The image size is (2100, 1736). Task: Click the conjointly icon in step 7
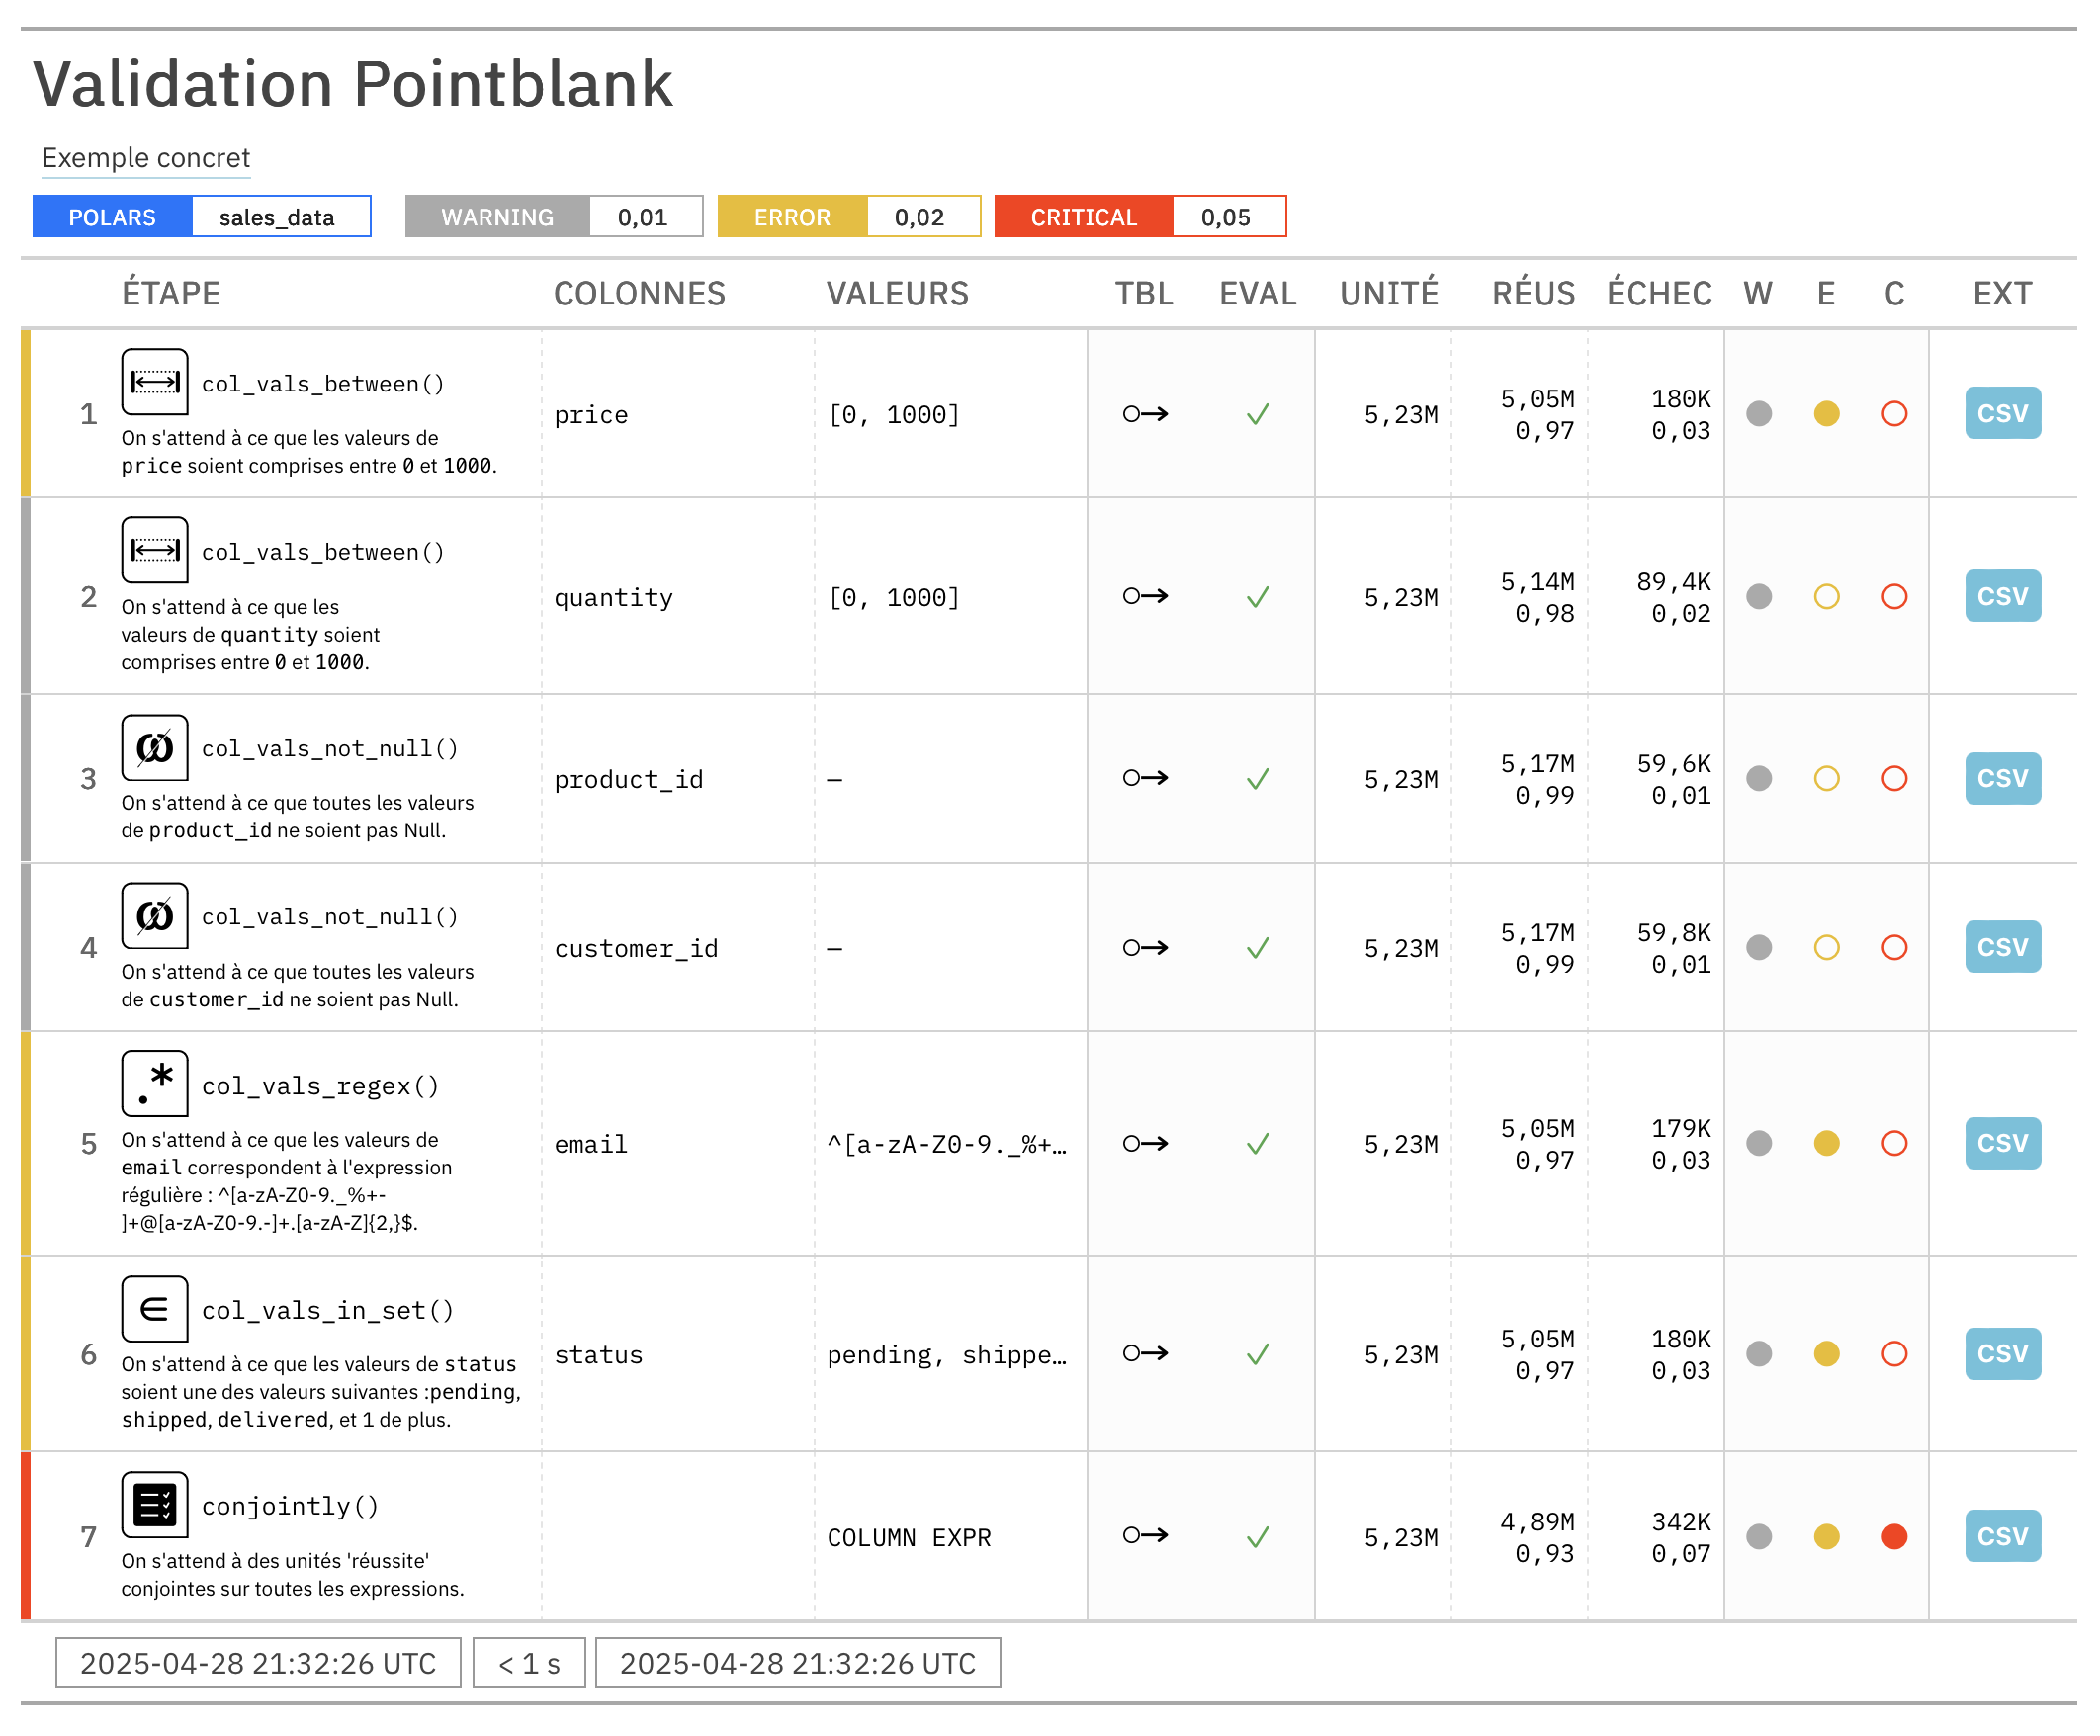(155, 1505)
